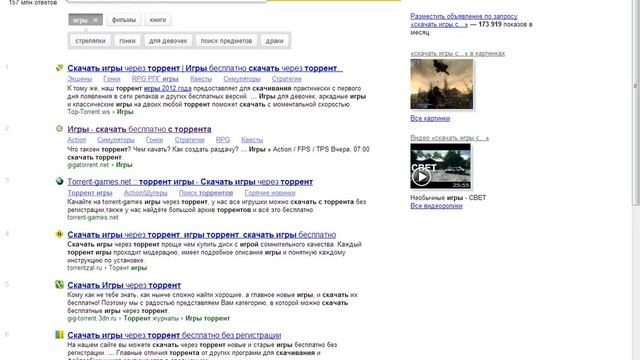This screenshot has width=640, height=360.
Task: Open 'Гонки' sitelink under gigatorrent result
Action: (154, 140)
